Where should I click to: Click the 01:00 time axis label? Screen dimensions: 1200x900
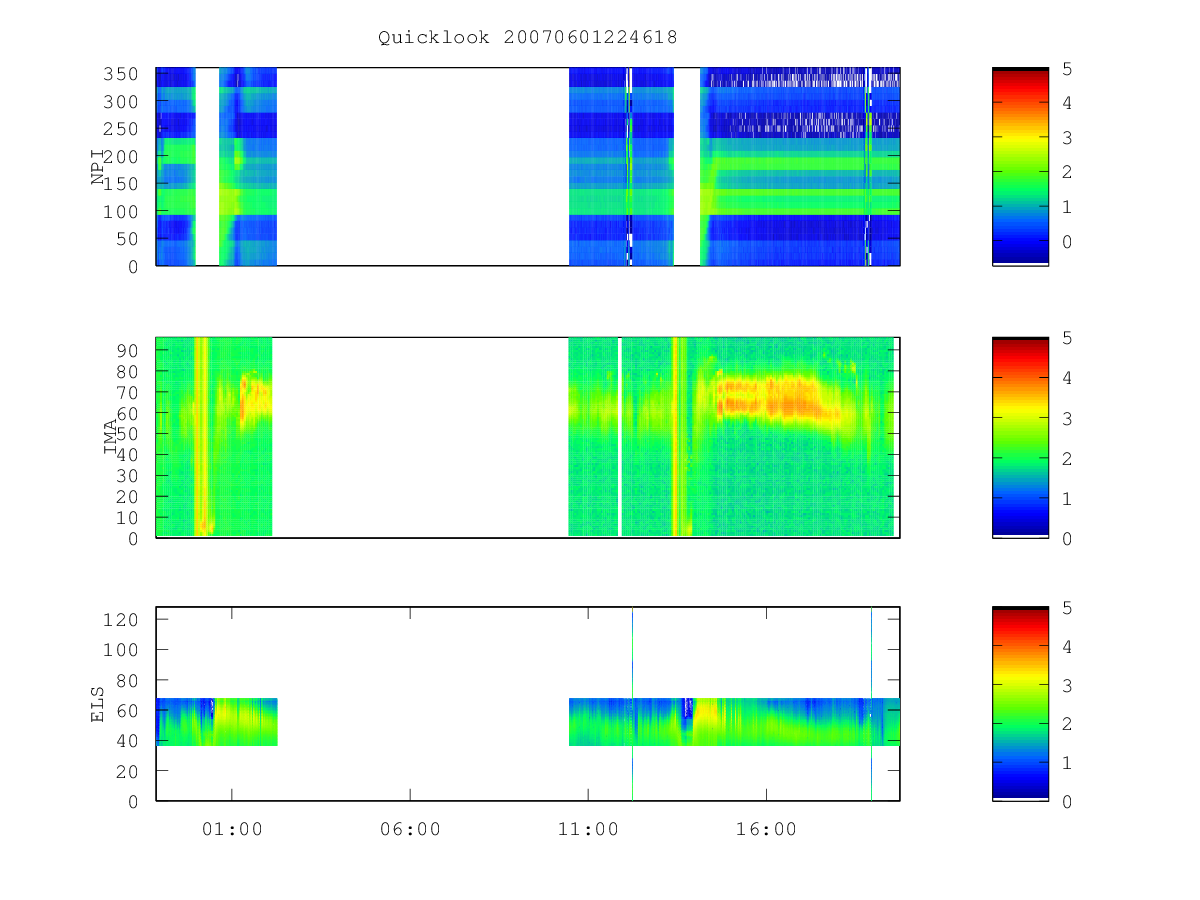(232, 829)
